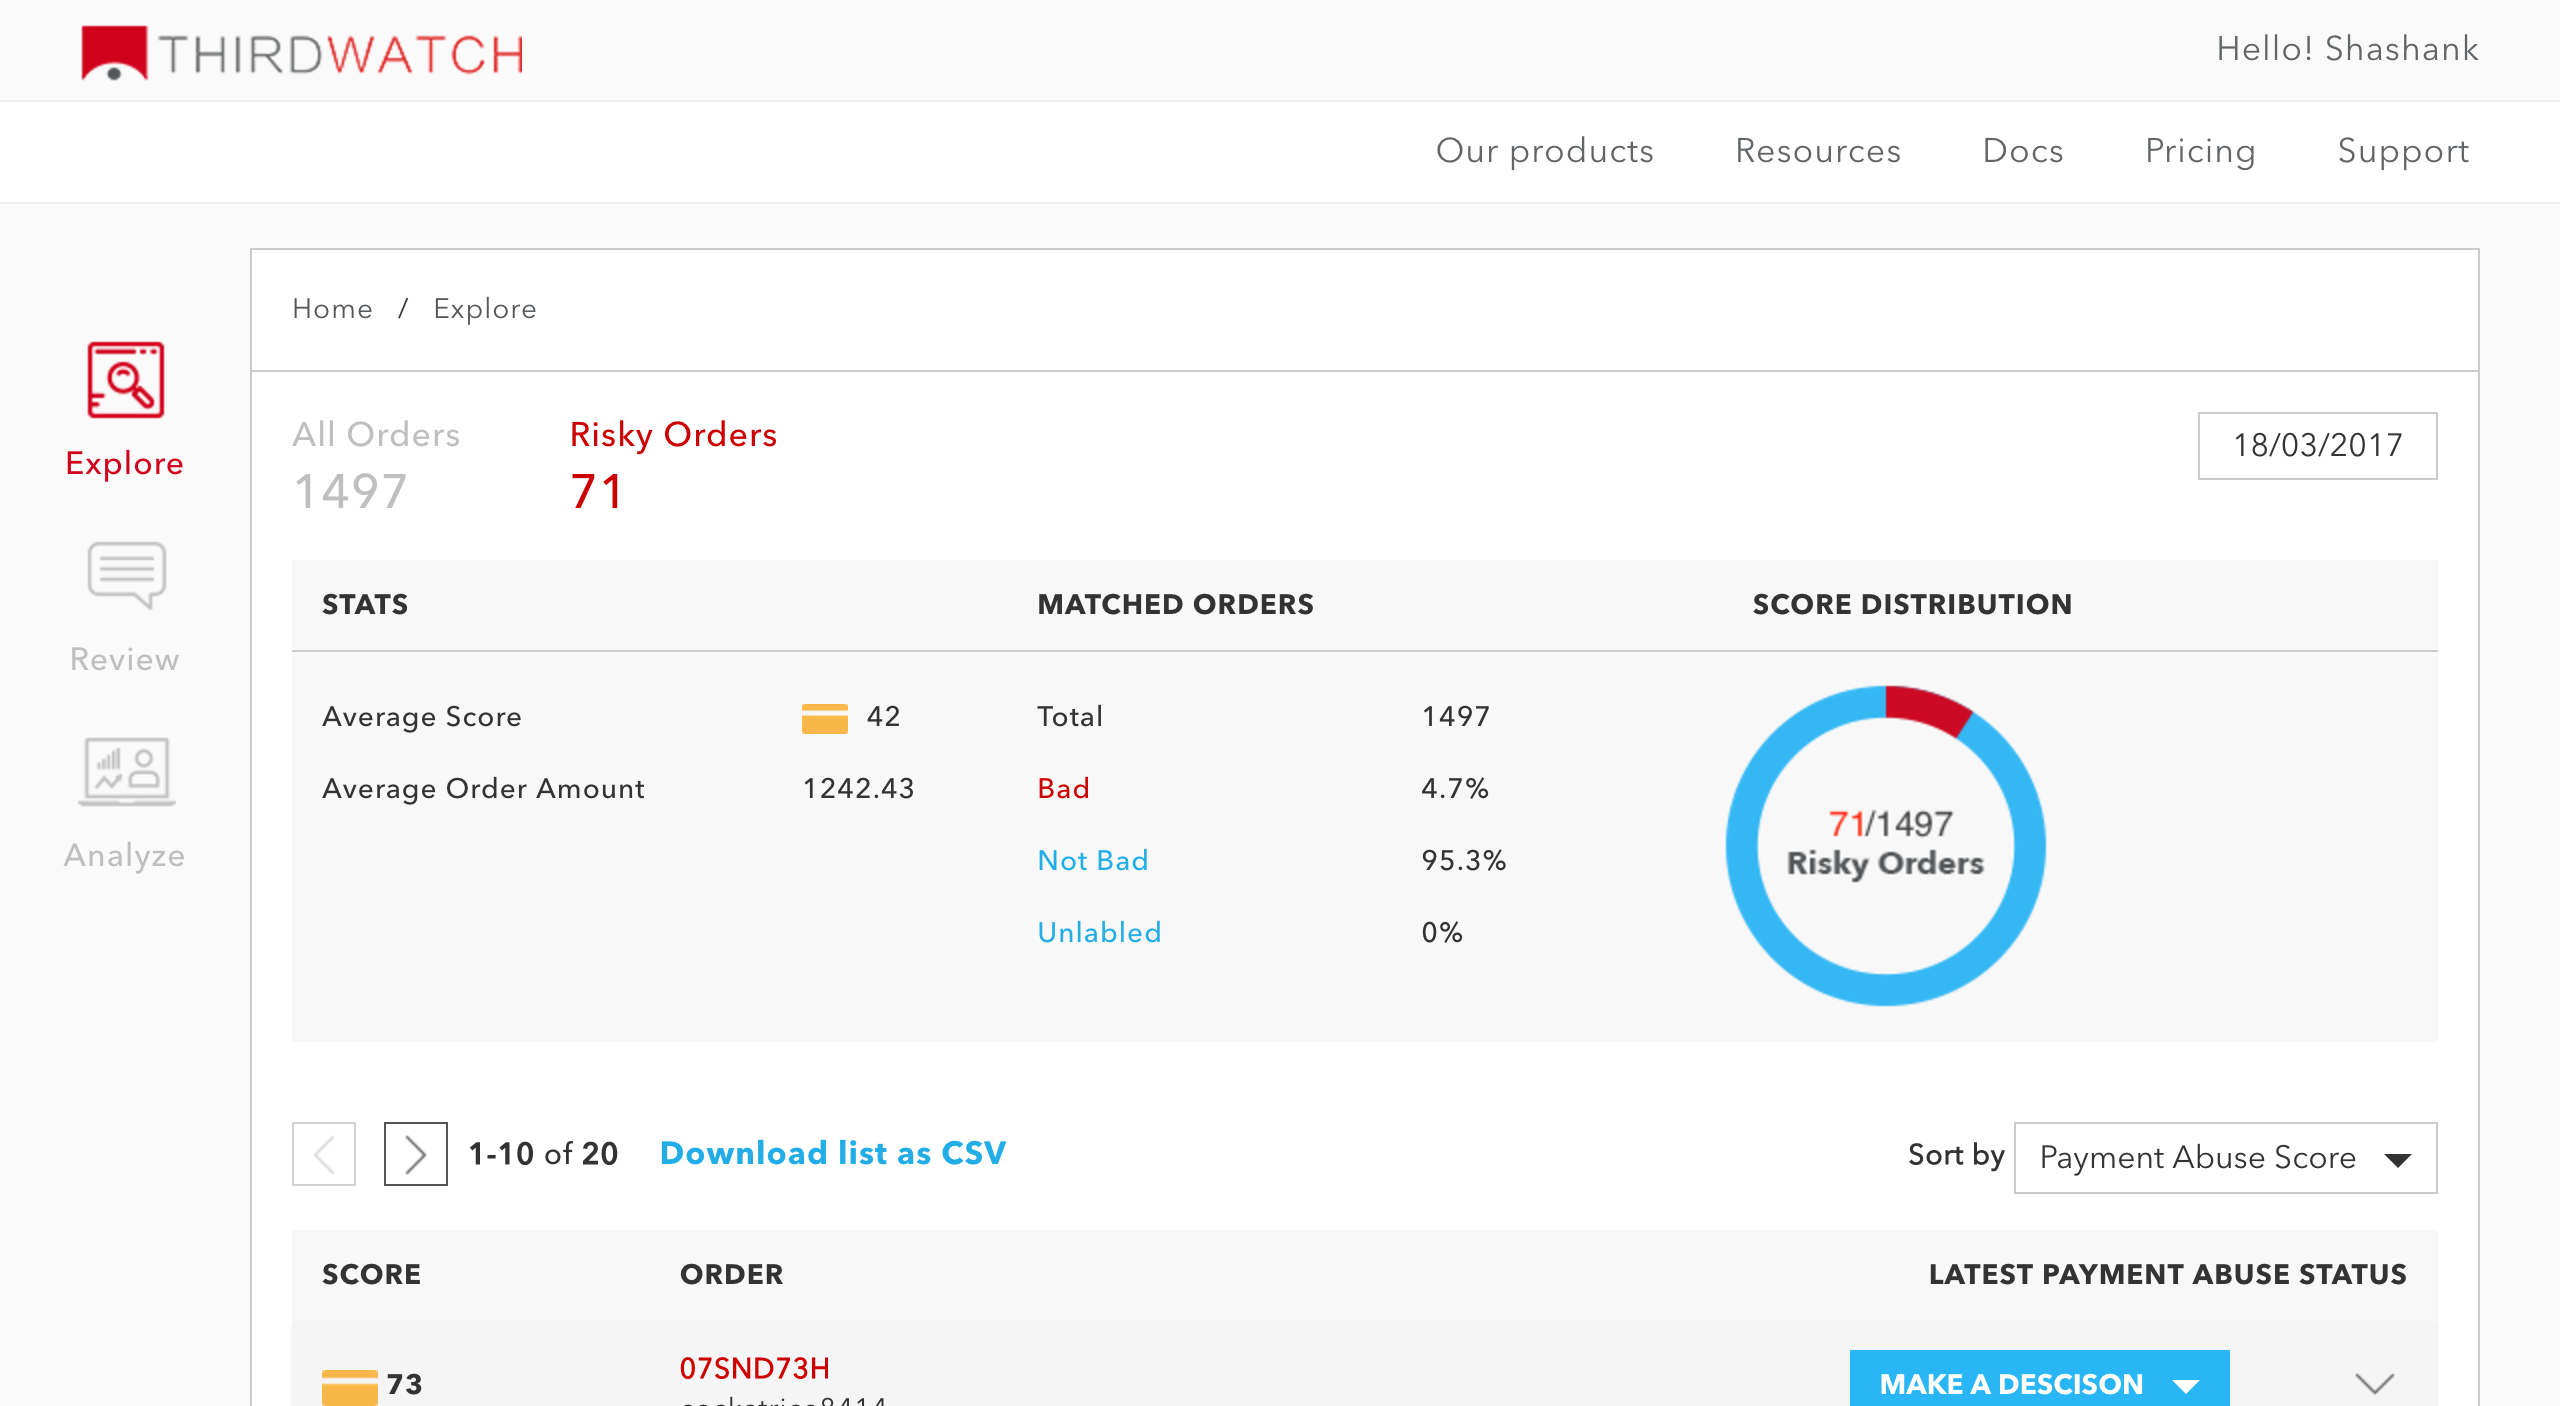Click Download list as CSV link

(832, 1153)
